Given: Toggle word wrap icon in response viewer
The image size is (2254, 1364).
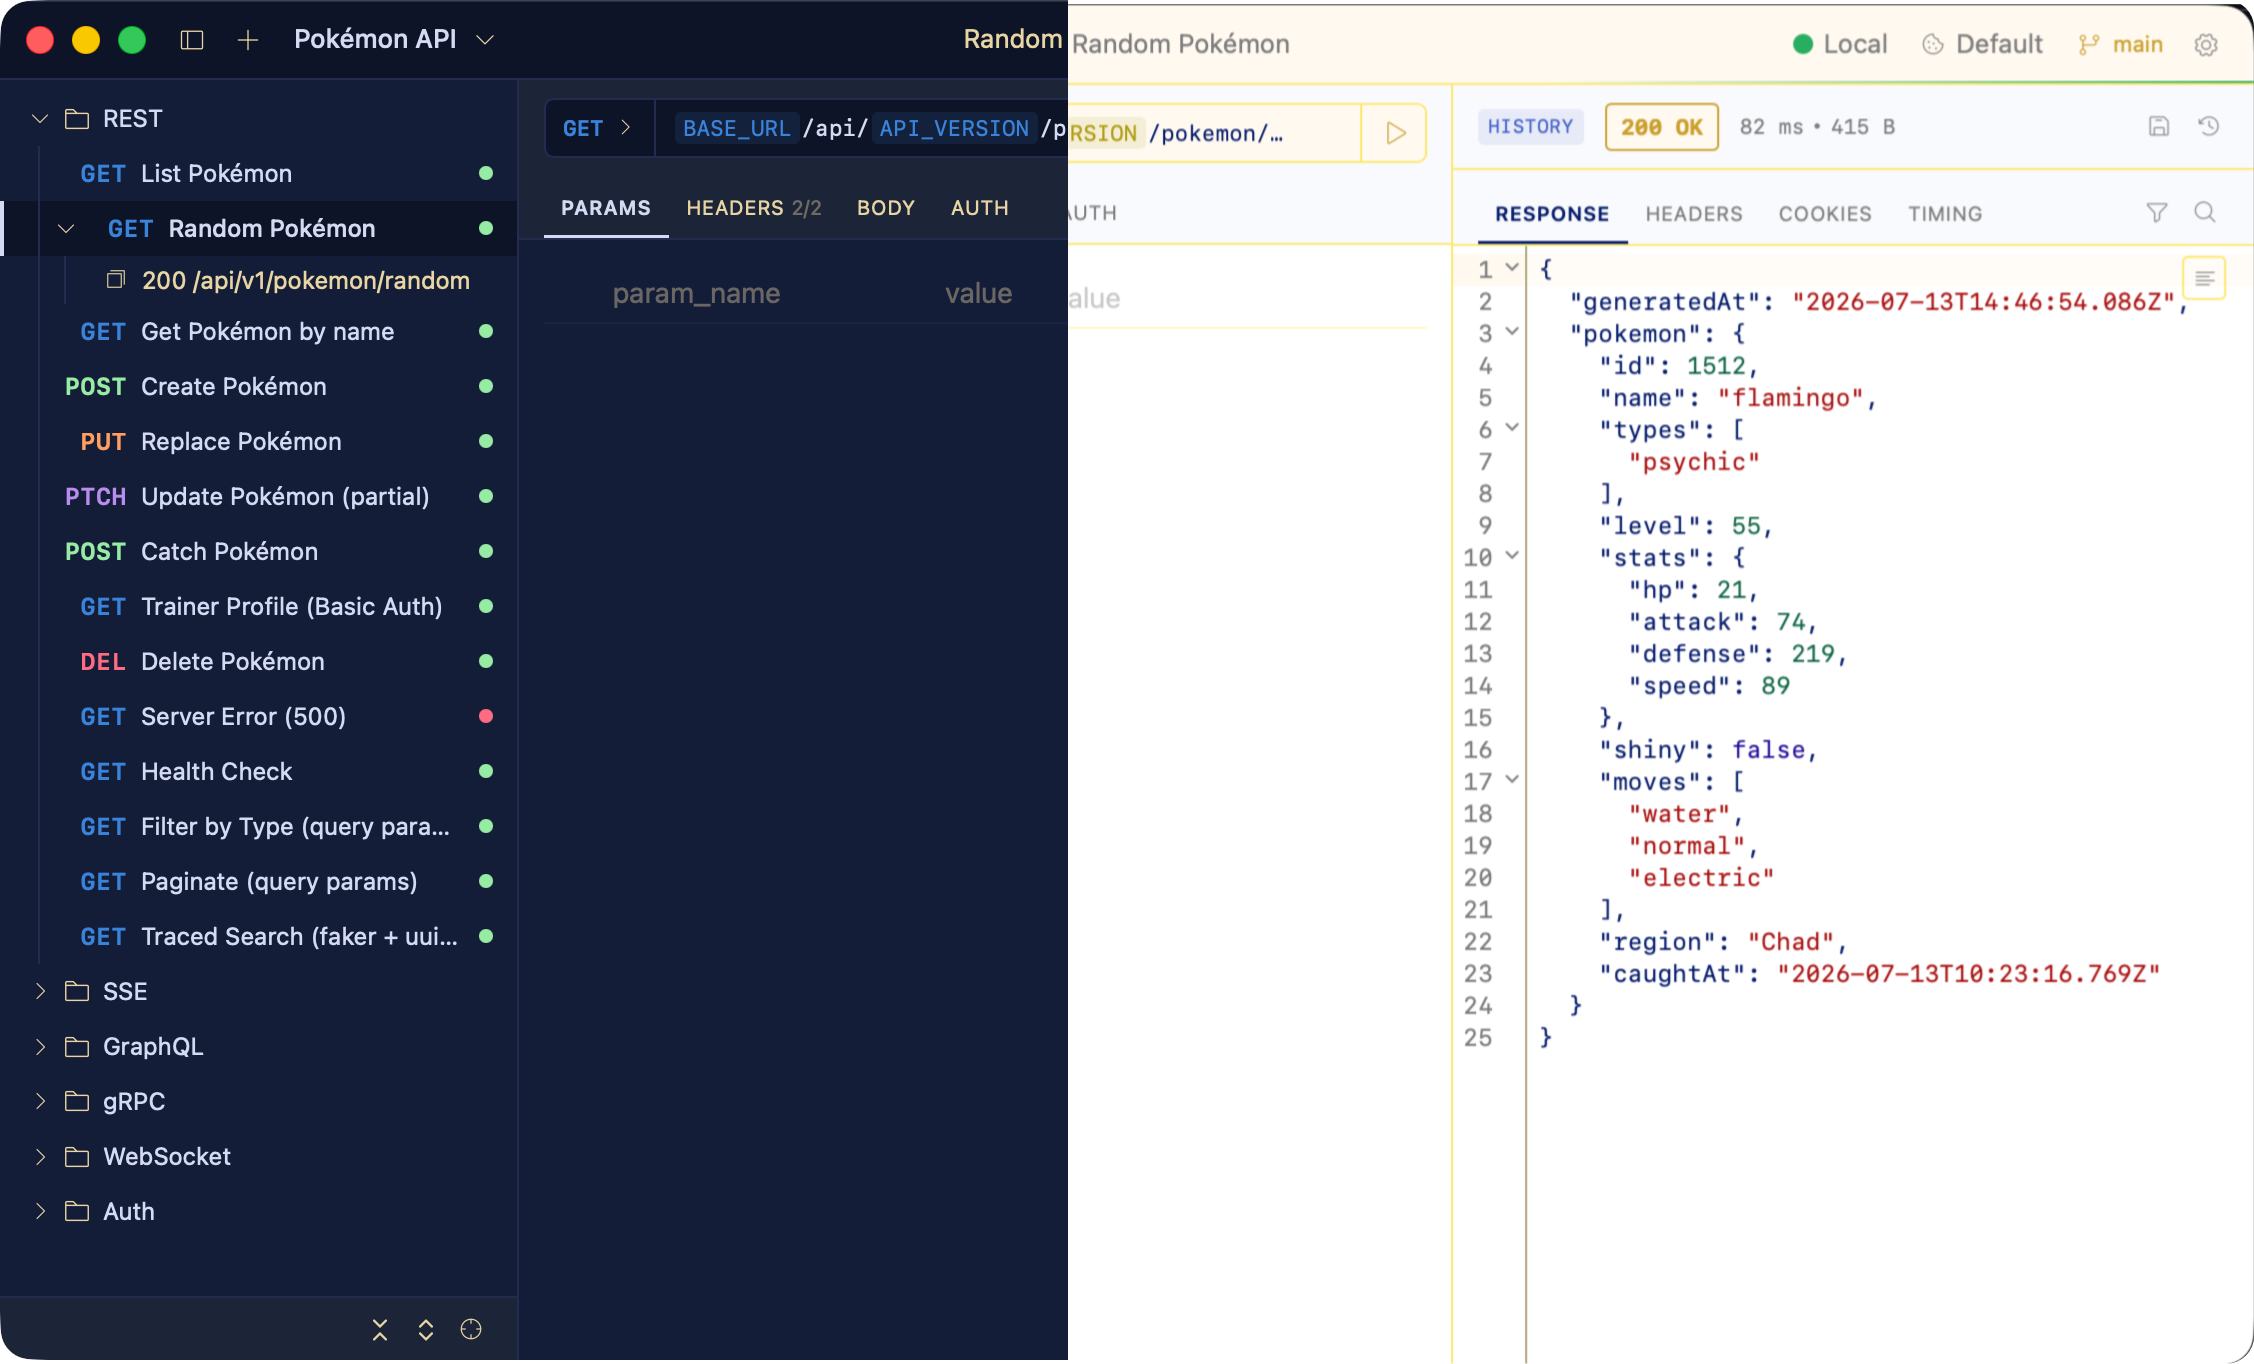Looking at the screenshot, I should pyautogui.click(x=2205, y=278).
